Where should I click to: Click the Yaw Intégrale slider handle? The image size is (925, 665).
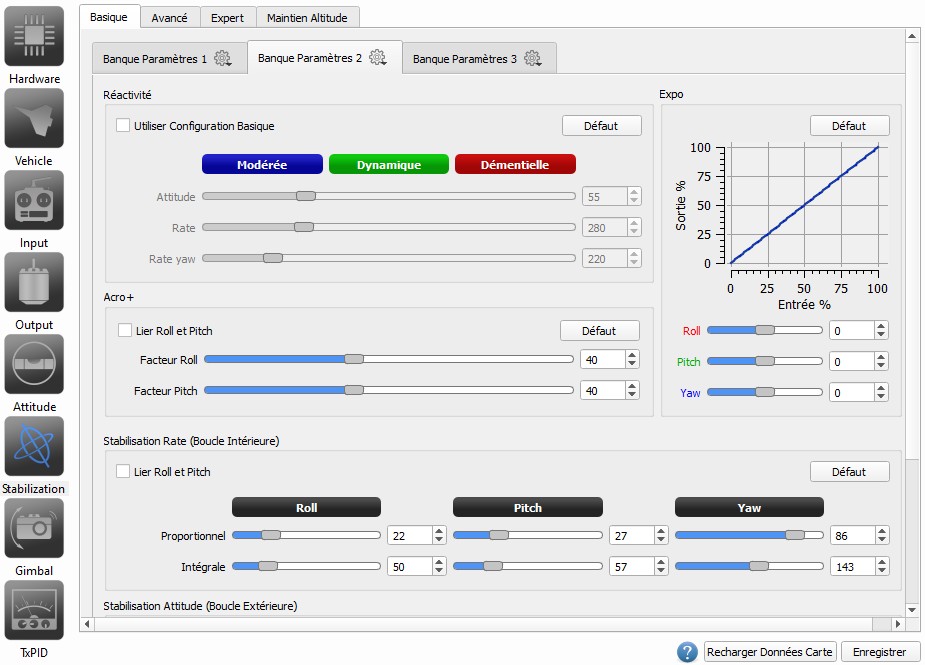(x=759, y=566)
